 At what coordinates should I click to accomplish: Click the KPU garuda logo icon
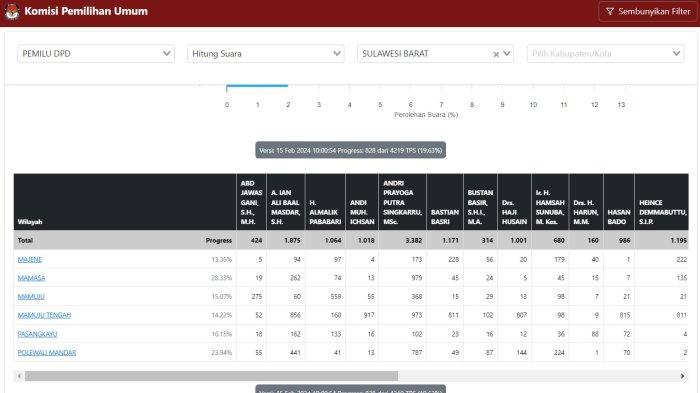point(12,12)
